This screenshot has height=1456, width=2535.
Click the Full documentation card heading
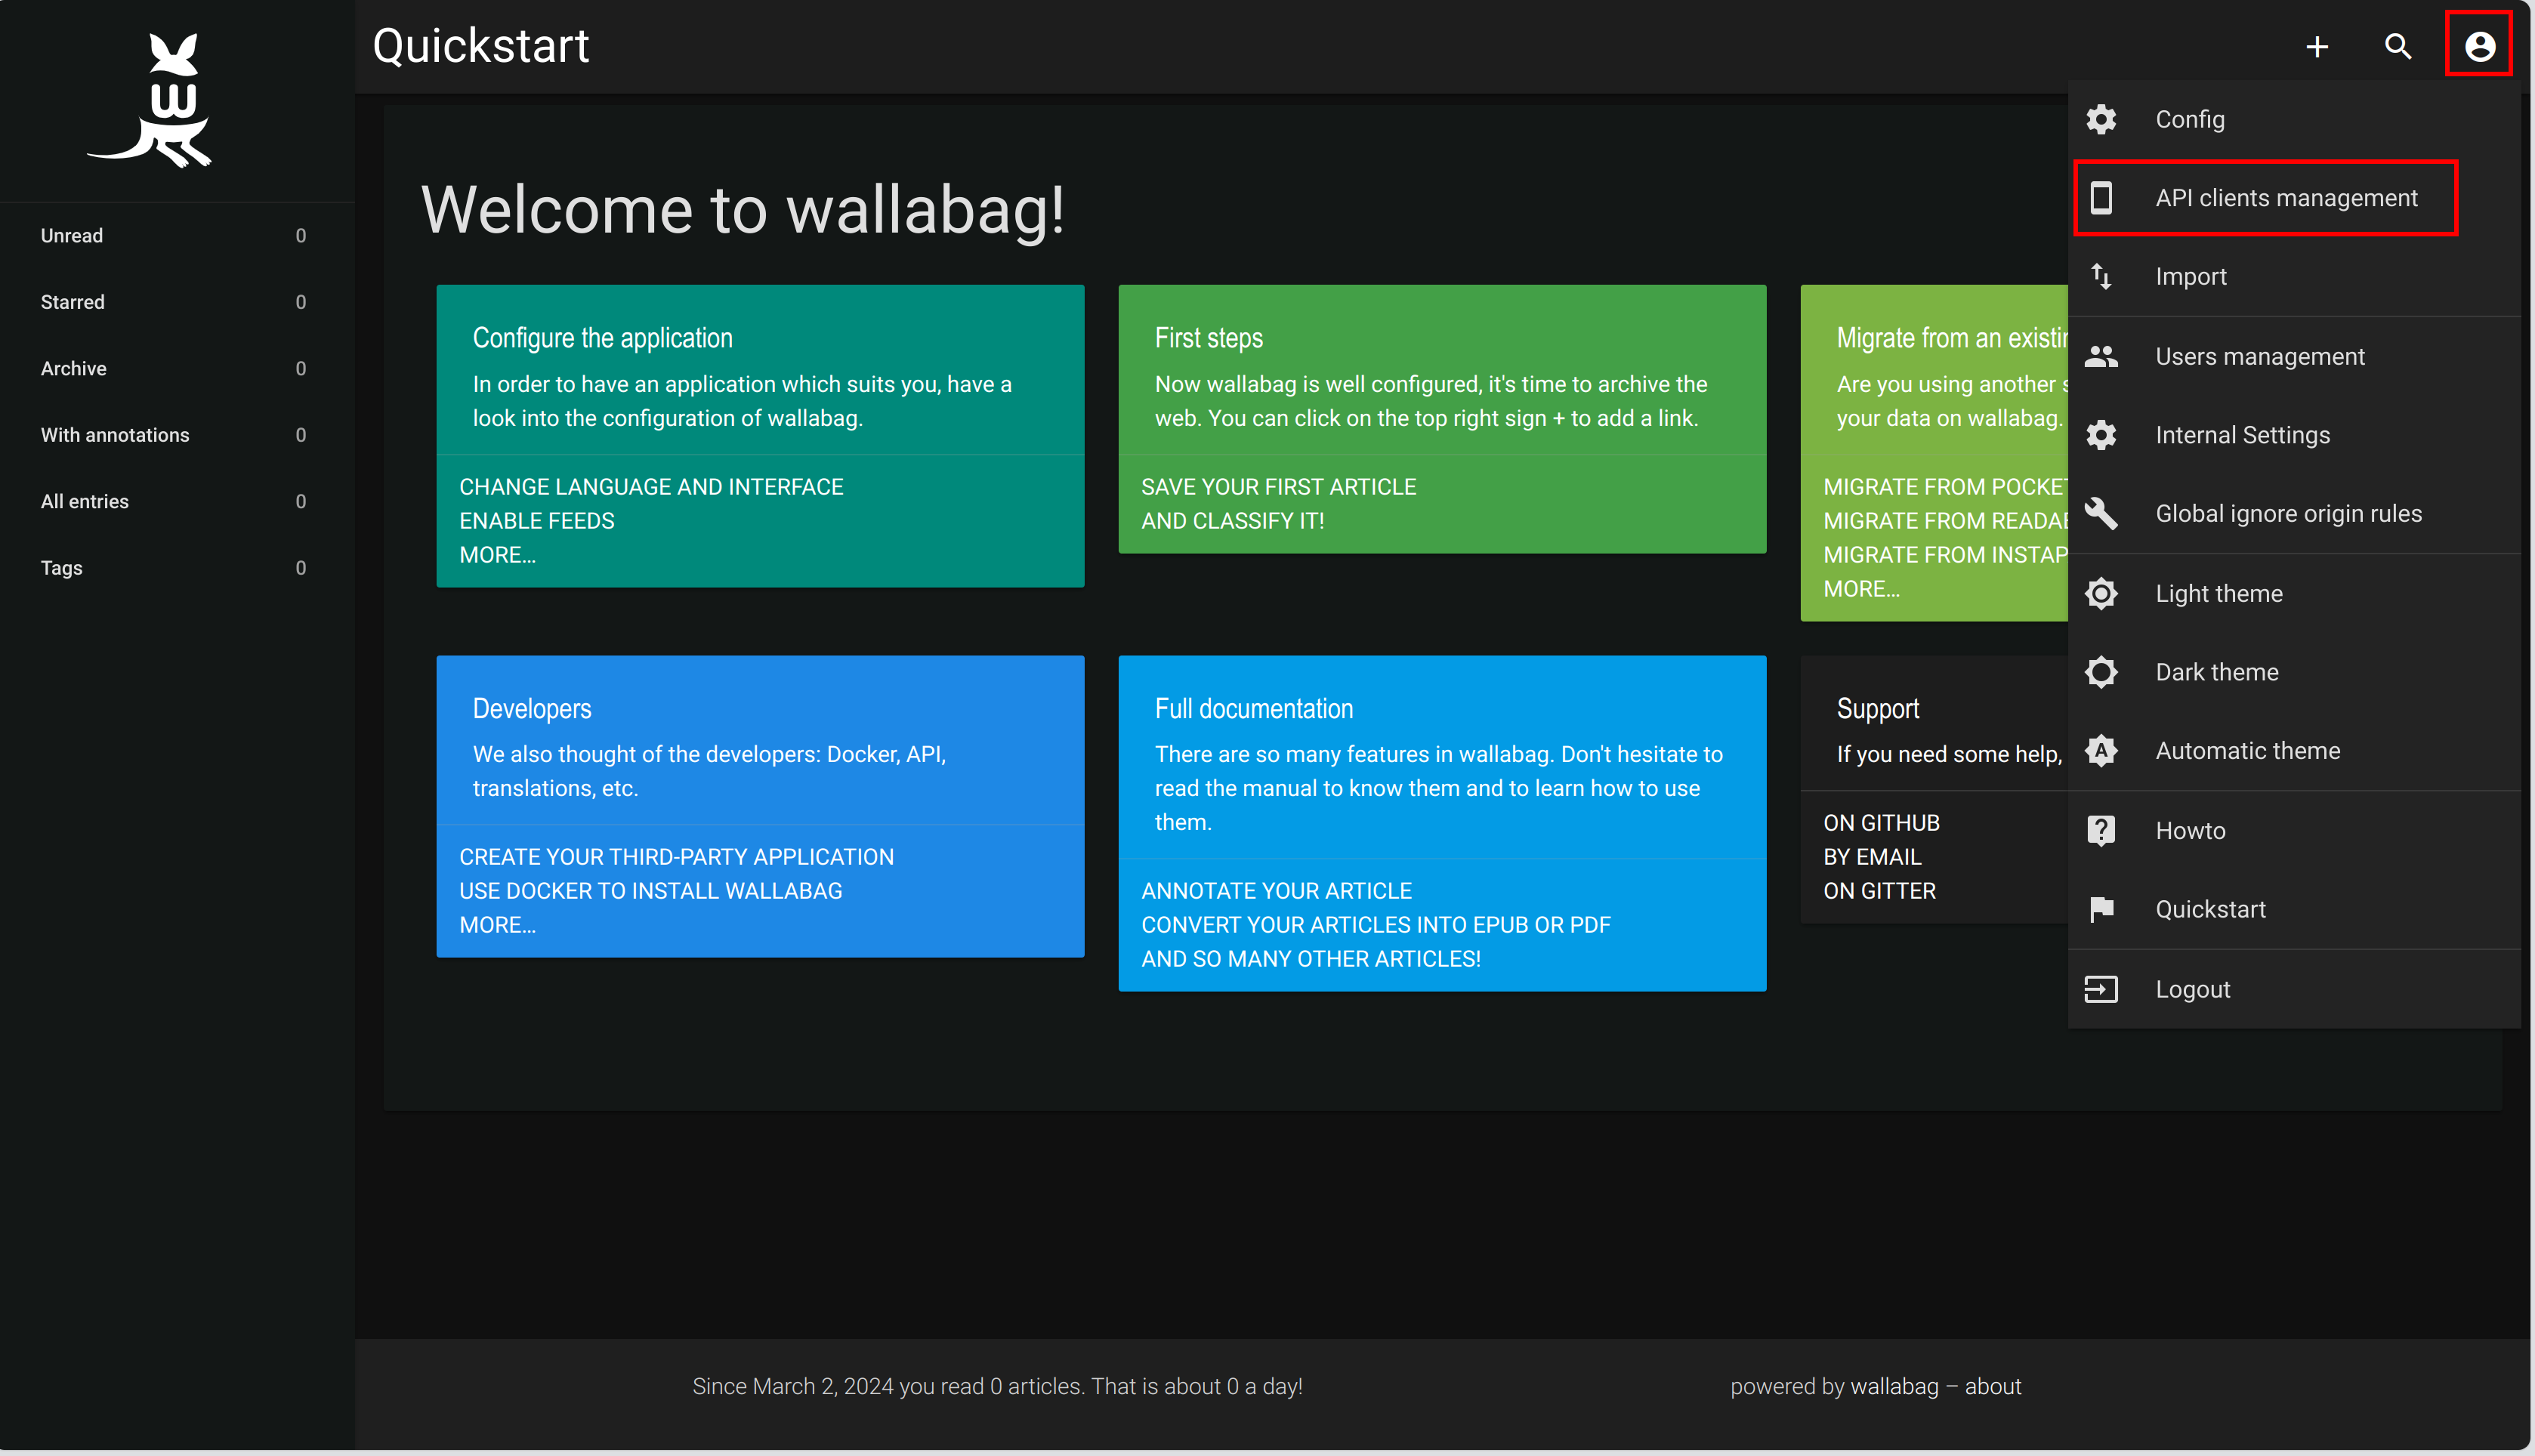click(1254, 709)
